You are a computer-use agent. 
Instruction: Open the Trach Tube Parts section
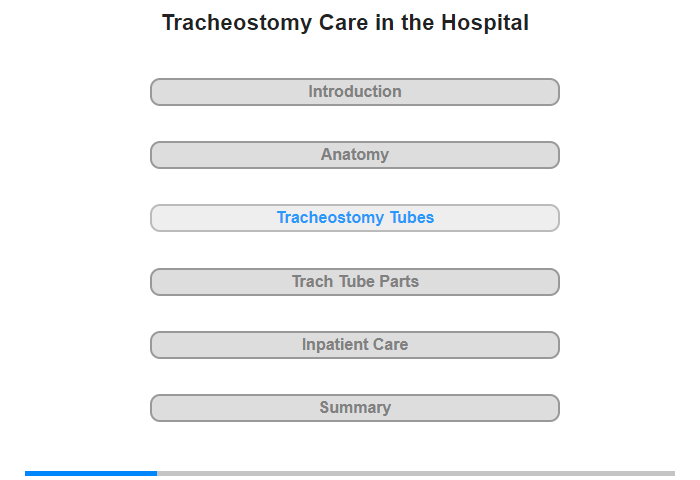pos(355,282)
